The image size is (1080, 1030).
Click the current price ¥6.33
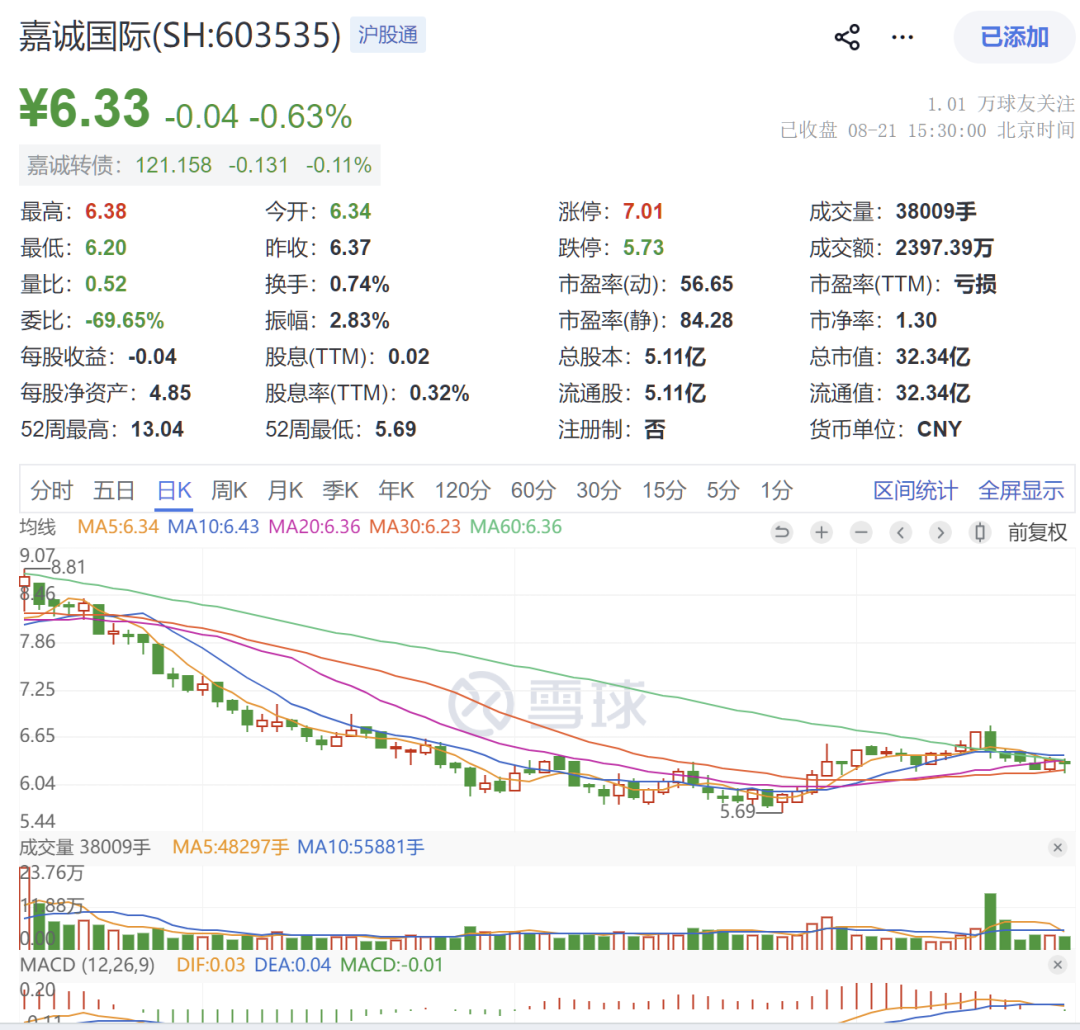(x=84, y=109)
